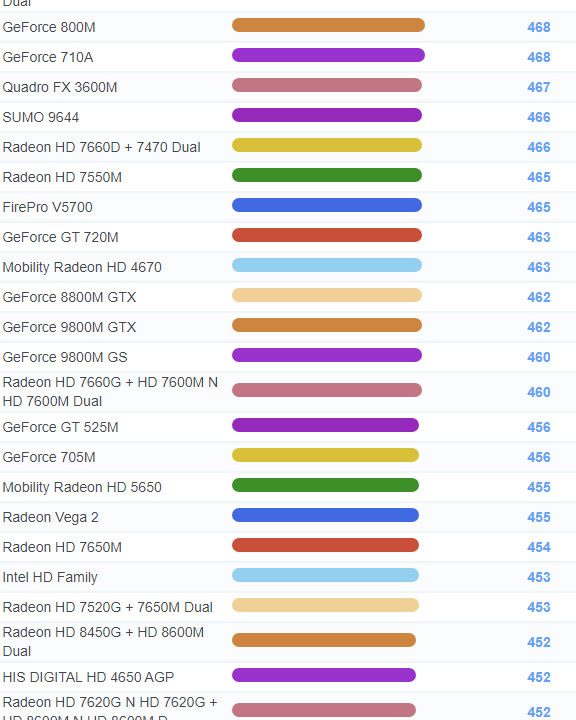This screenshot has width=576, height=720.
Task: Click score 467 for Quadro FX 3600M
Action: coord(539,87)
